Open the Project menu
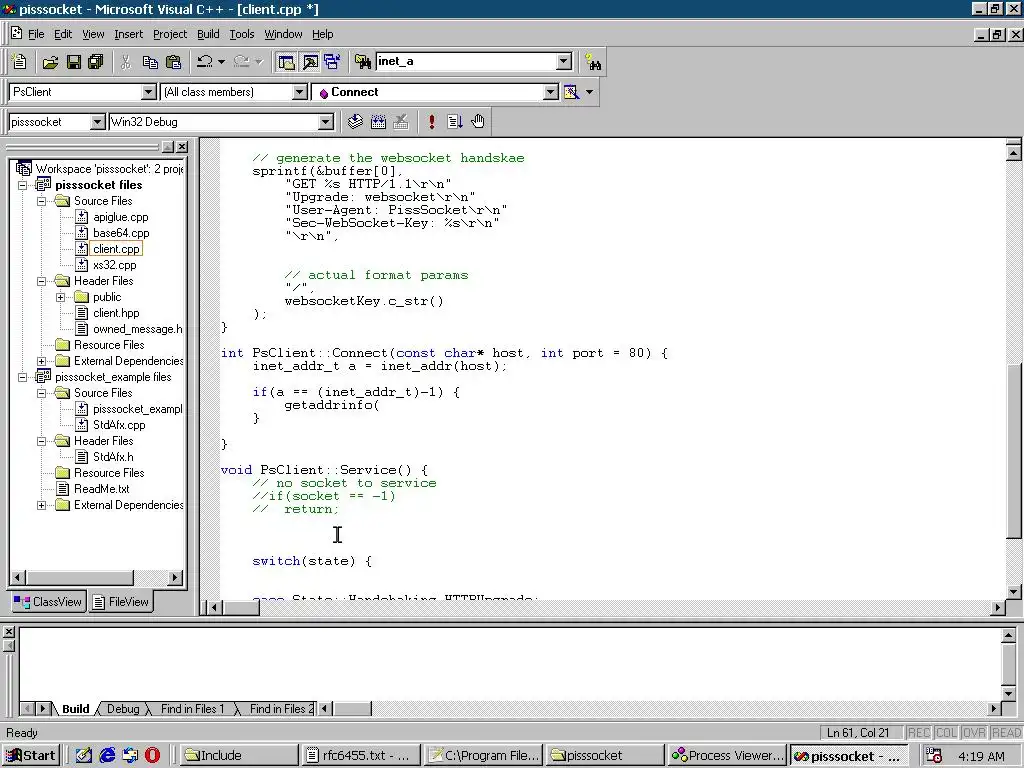Screen dimensions: 1024x768 point(170,34)
